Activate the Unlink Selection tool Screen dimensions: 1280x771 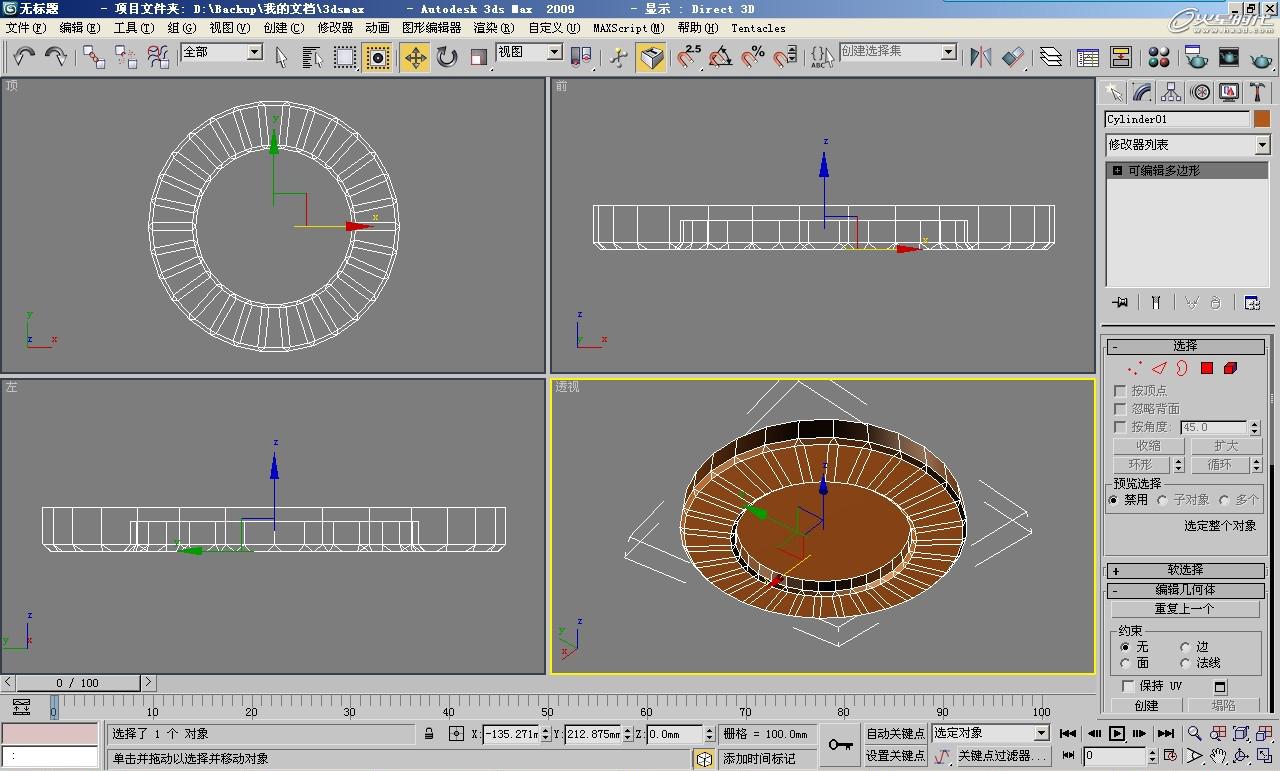(x=126, y=57)
